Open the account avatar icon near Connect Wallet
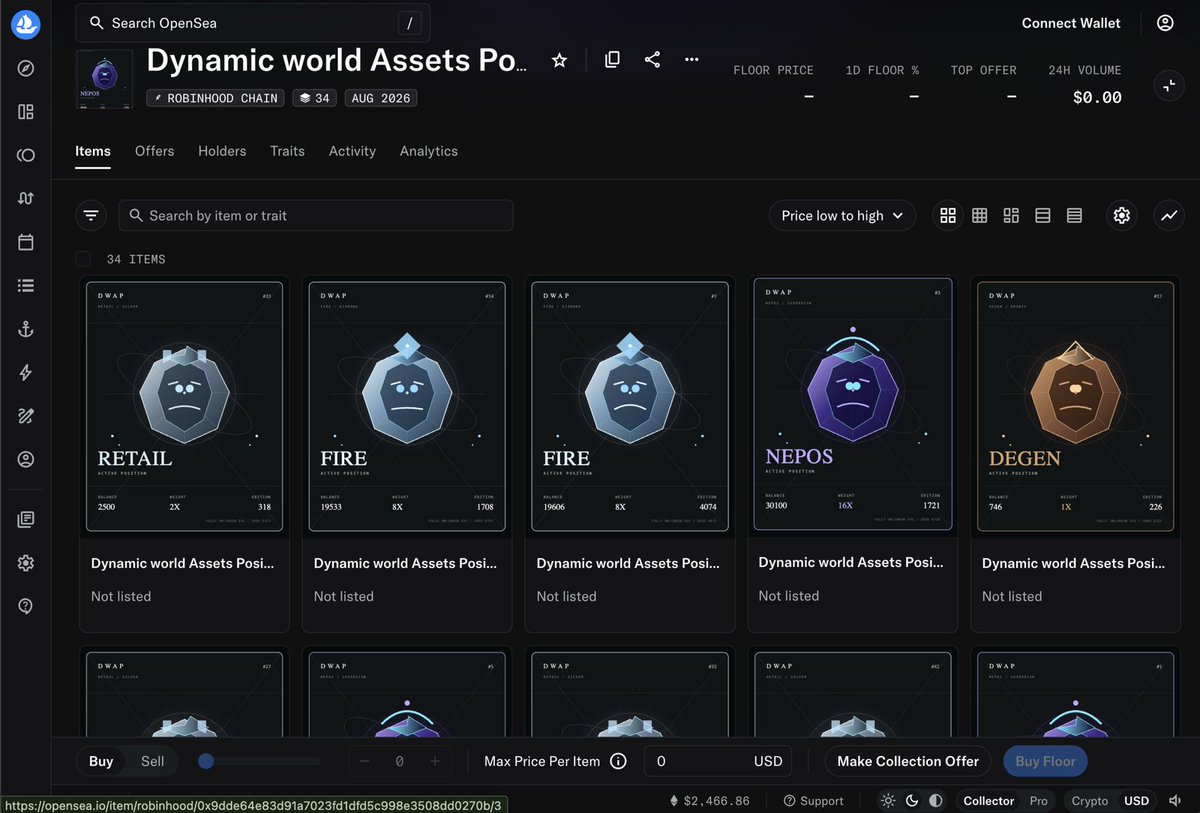Image resolution: width=1200 pixels, height=813 pixels. (1165, 23)
